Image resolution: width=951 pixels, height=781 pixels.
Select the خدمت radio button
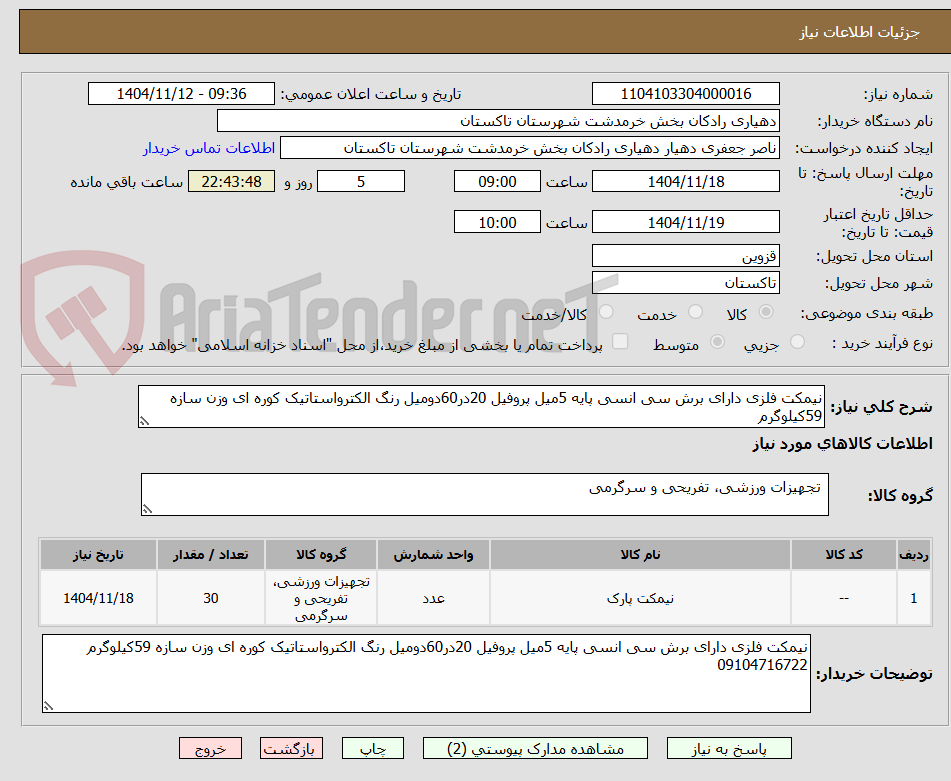pos(696,312)
